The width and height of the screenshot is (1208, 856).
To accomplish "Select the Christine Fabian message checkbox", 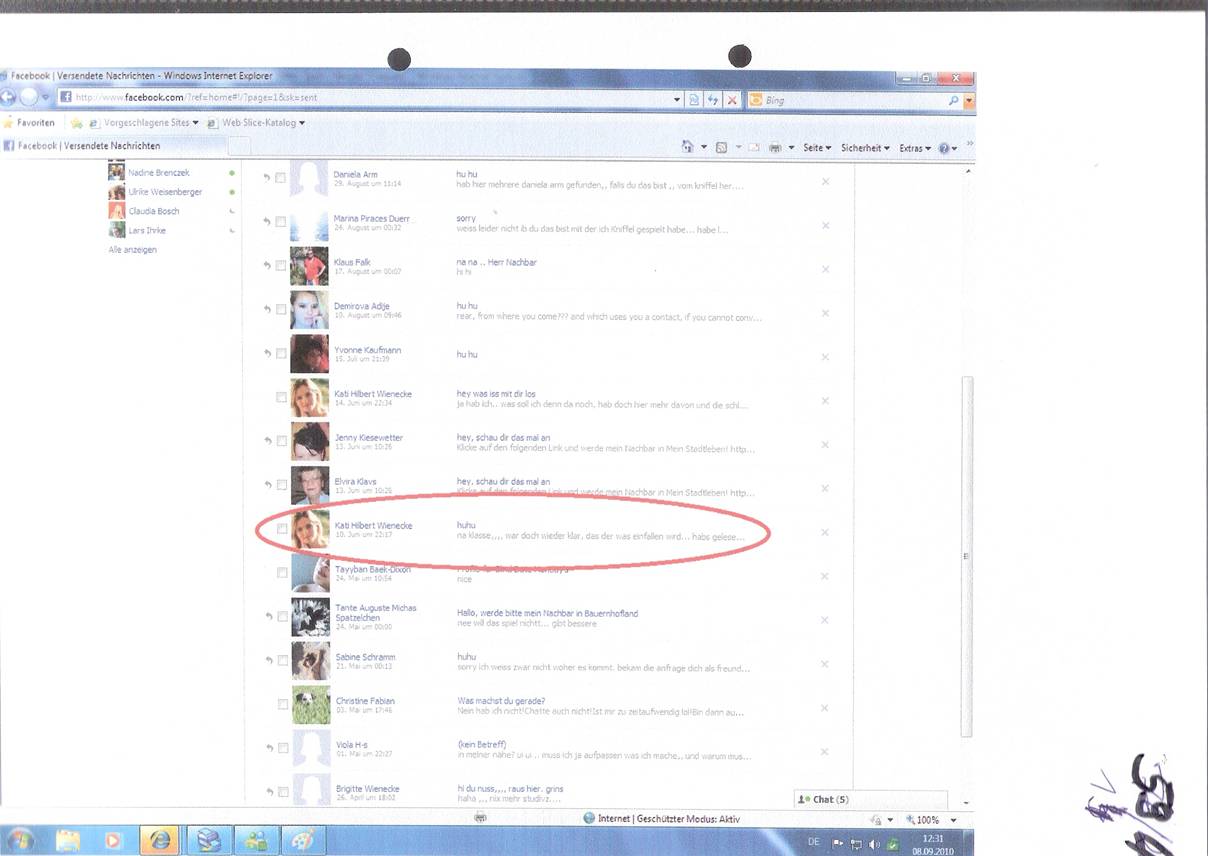I will pos(282,704).
